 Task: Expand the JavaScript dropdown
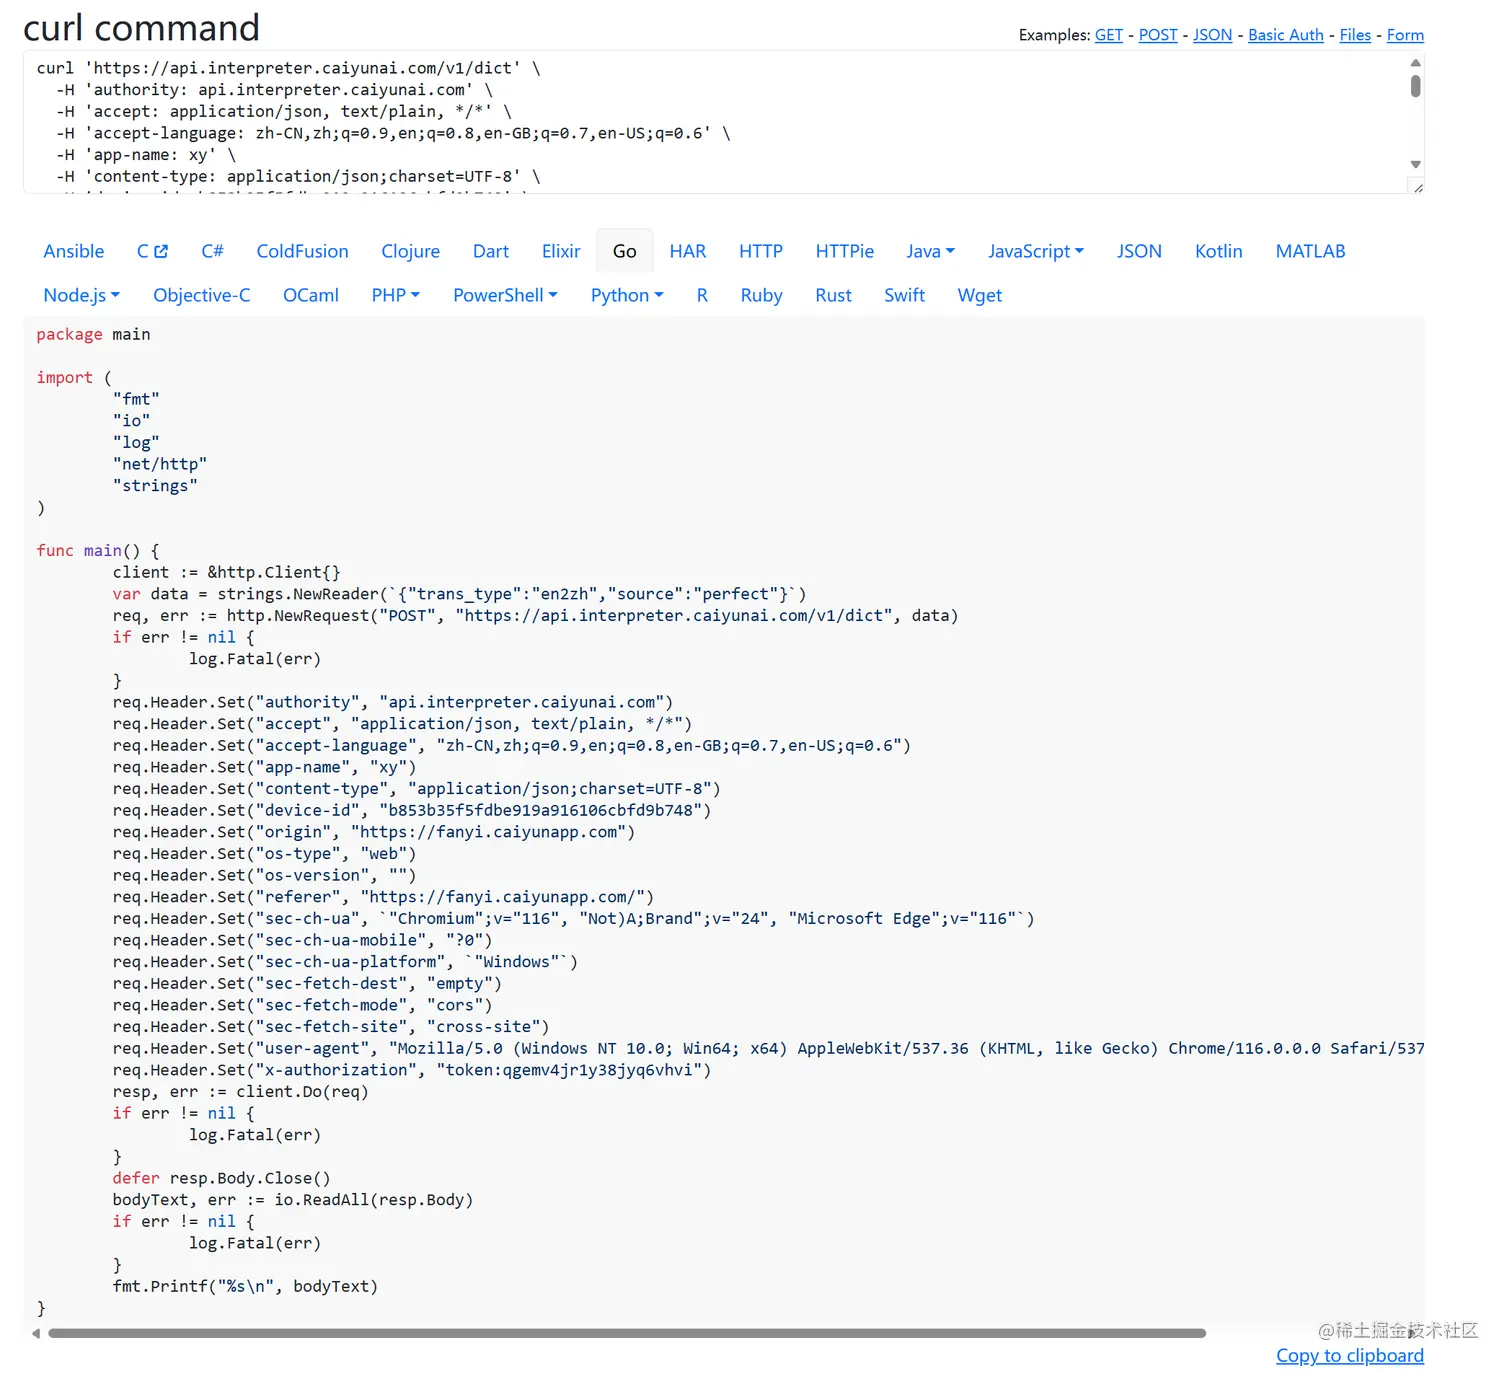click(1036, 251)
